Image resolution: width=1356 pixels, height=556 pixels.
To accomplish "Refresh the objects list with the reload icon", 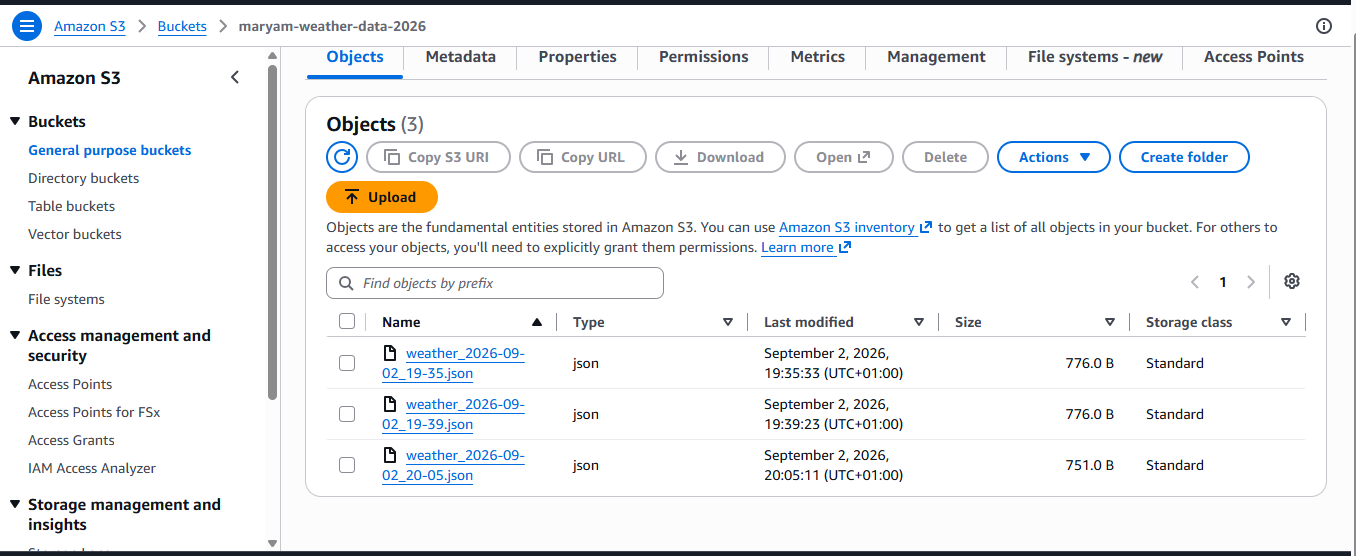I will [x=342, y=157].
